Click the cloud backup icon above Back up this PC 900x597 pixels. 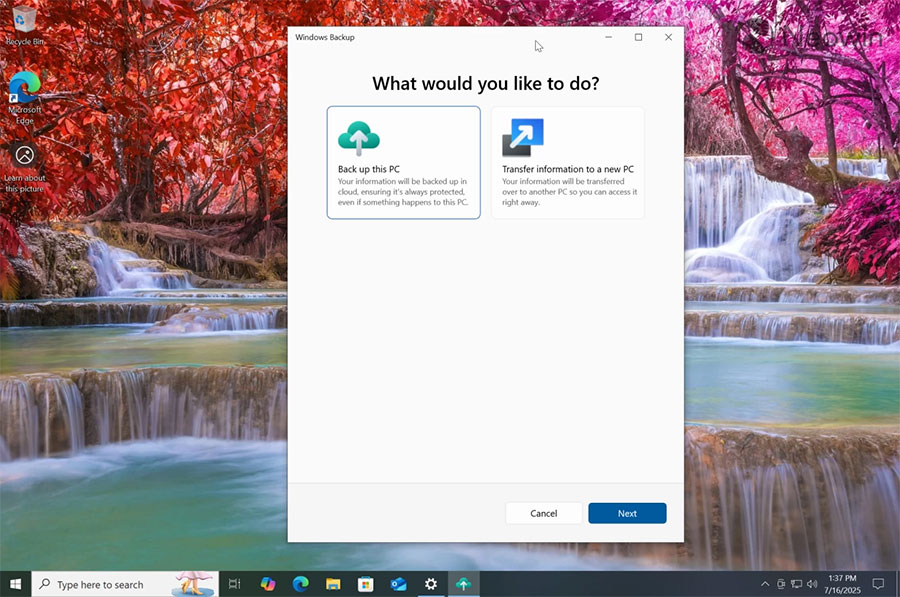[x=359, y=137]
